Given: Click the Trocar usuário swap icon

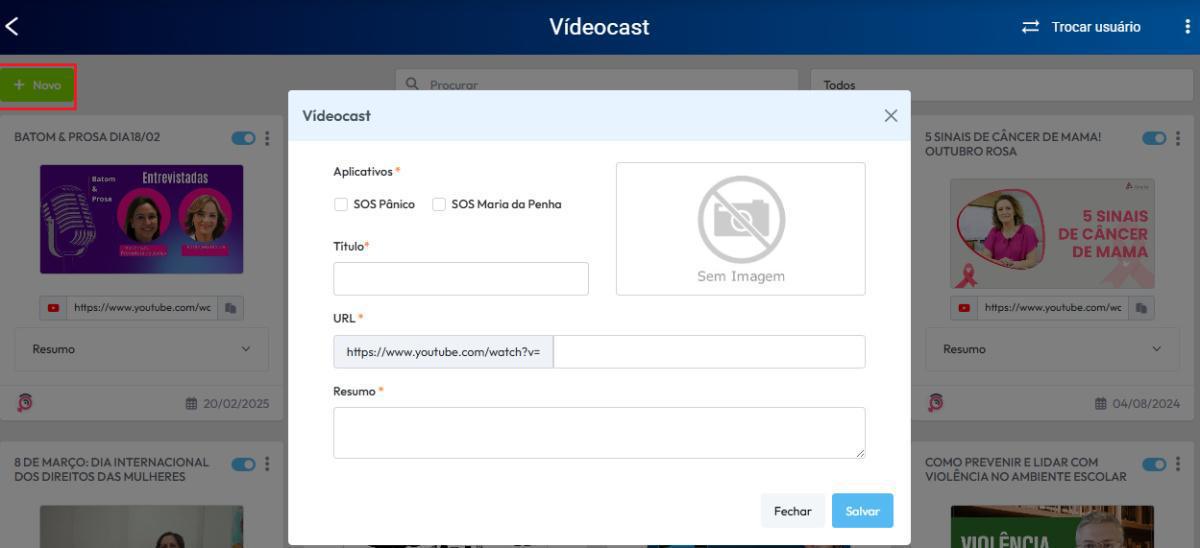Looking at the screenshot, I should [1030, 27].
